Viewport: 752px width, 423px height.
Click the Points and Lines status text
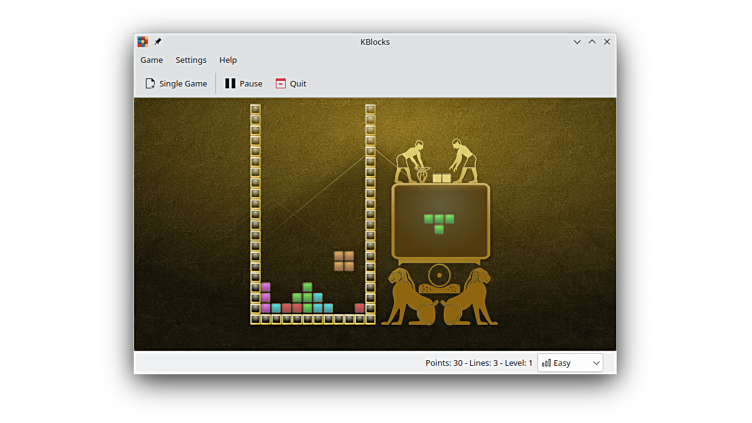point(478,363)
